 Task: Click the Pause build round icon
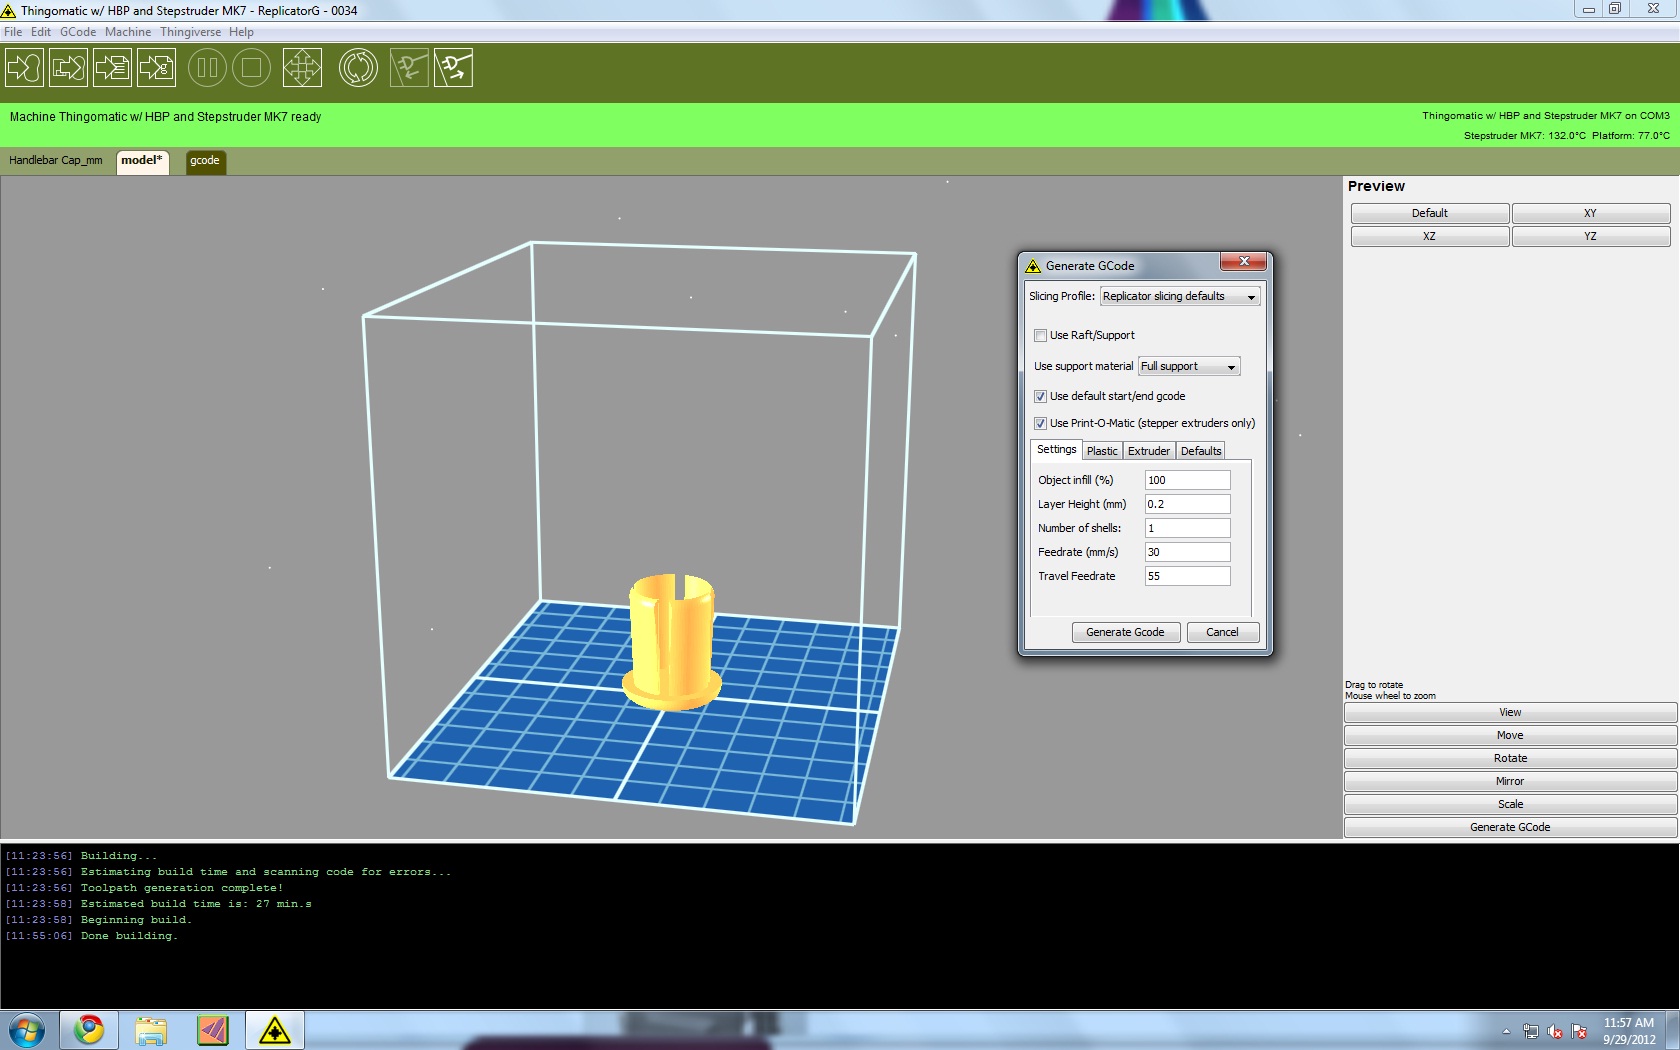[x=208, y=68]
